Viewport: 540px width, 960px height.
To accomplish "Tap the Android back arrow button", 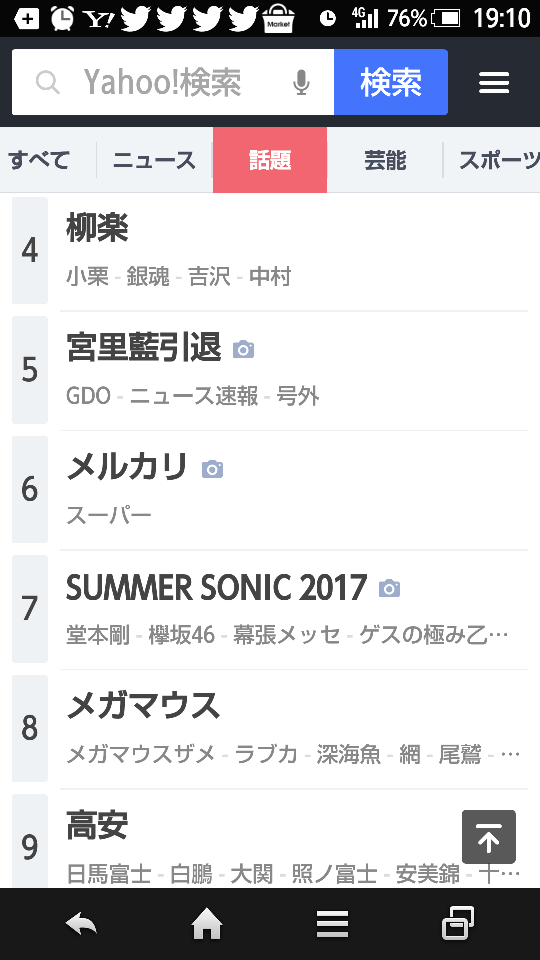I will point(81,924).
